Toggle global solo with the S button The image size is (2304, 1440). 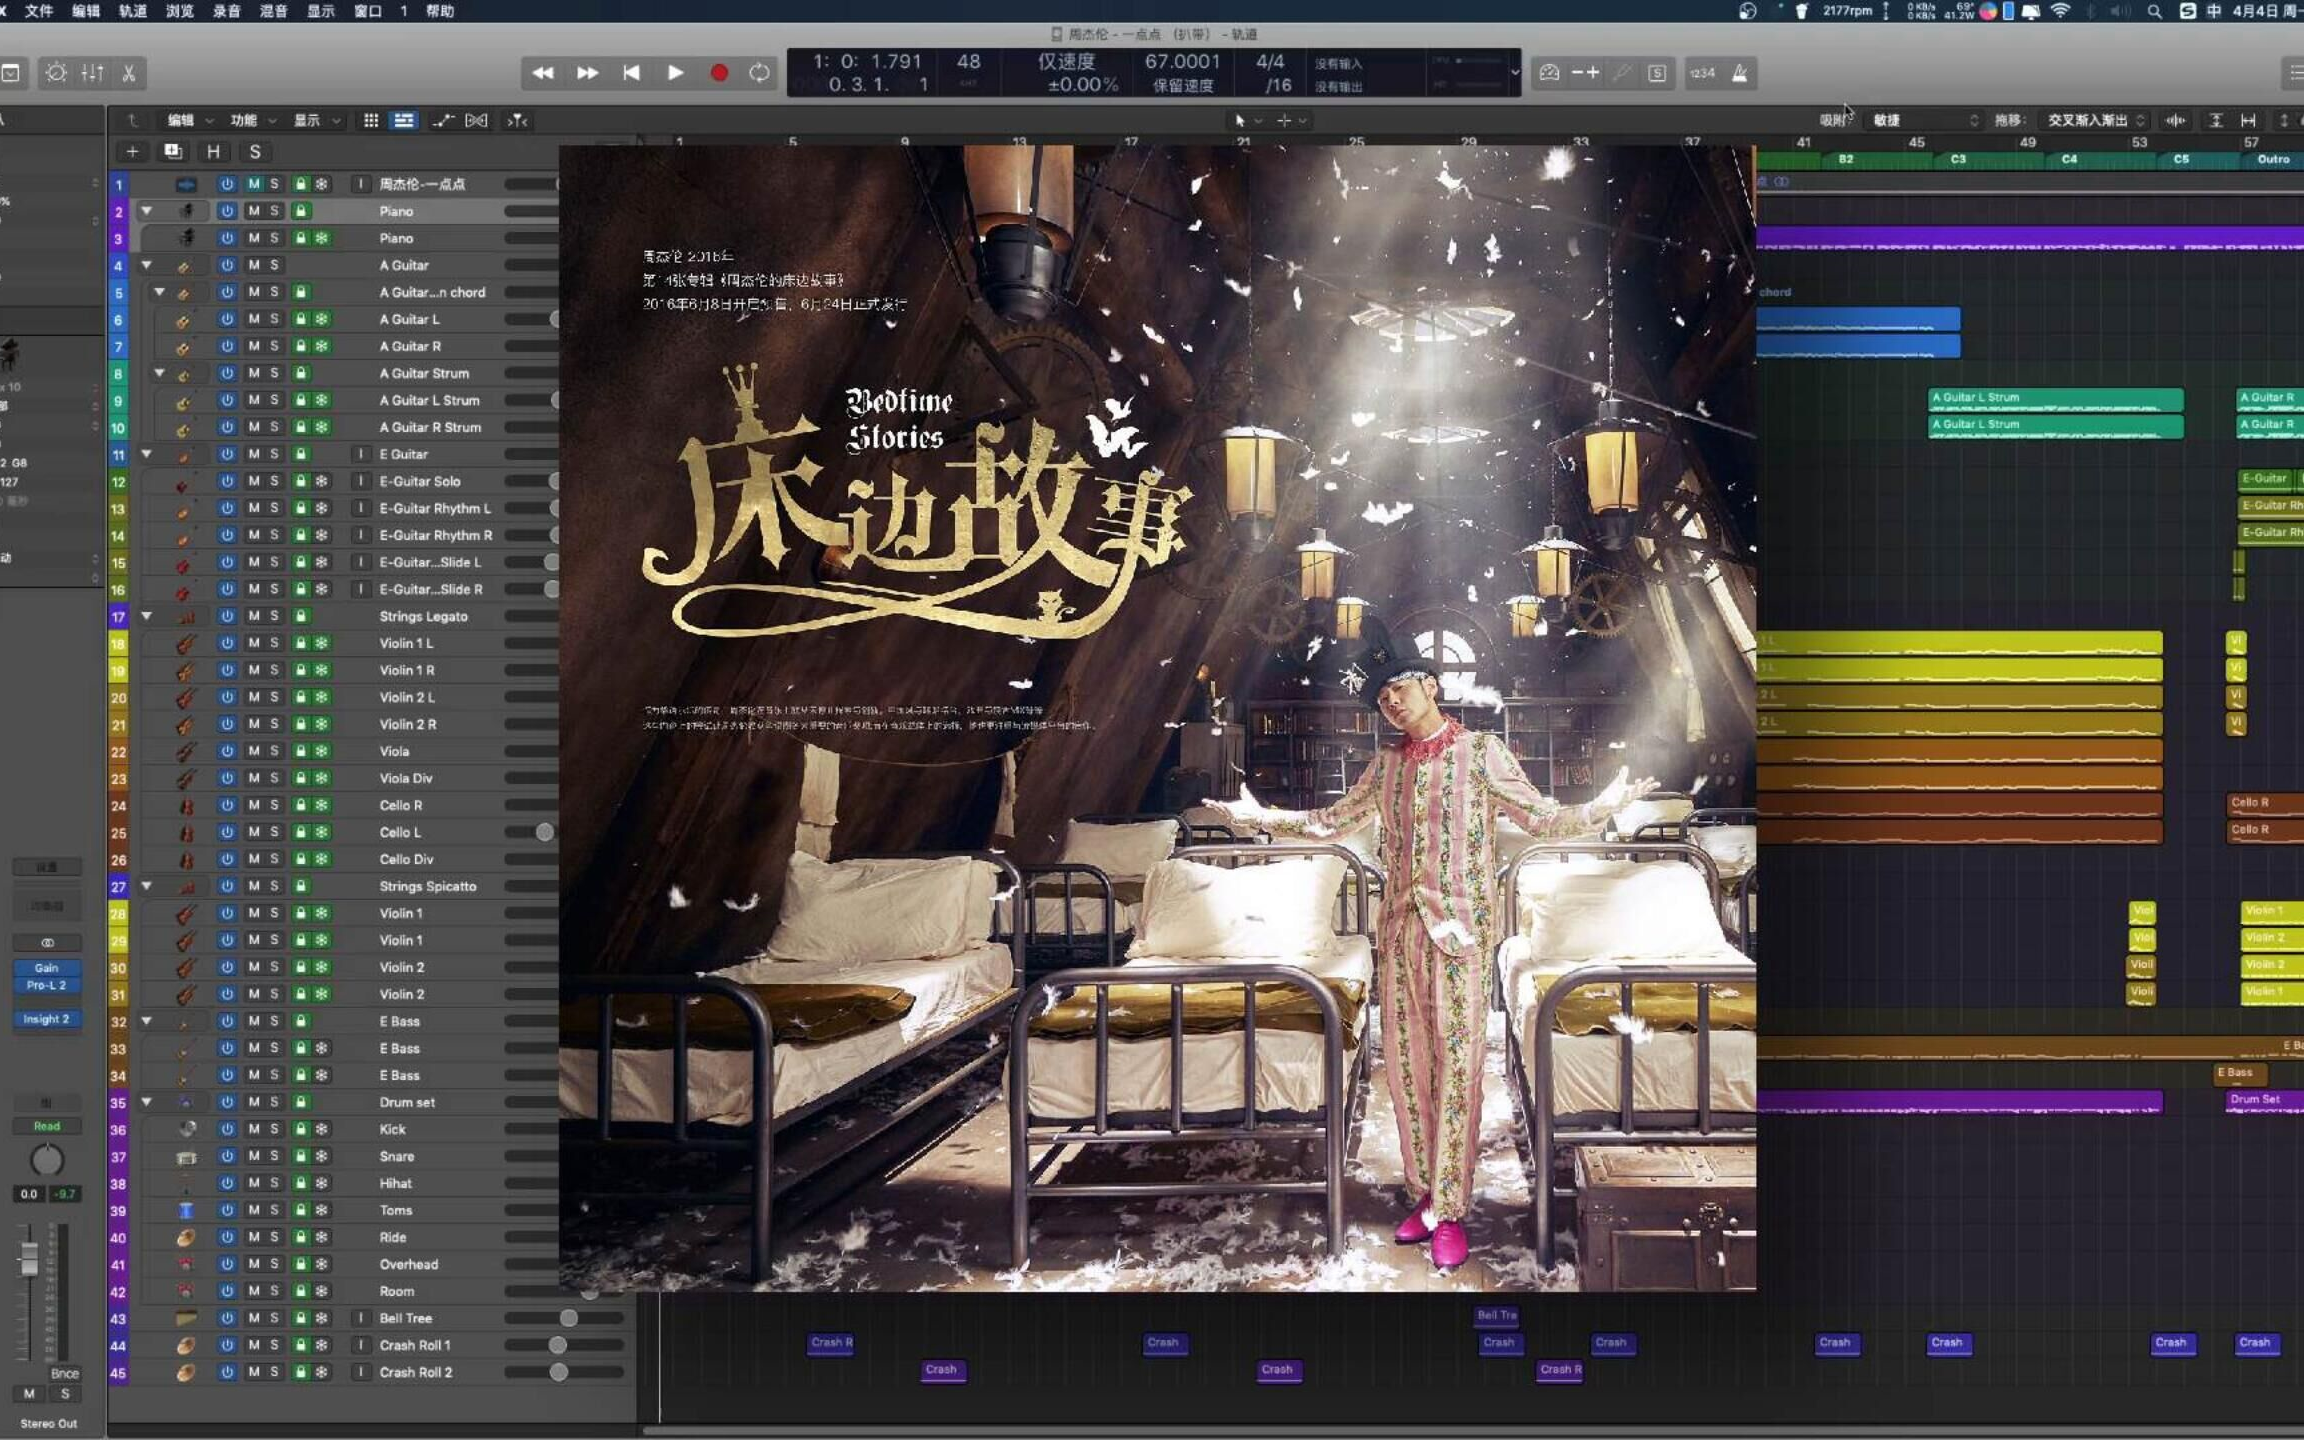(x=255, y=152)
